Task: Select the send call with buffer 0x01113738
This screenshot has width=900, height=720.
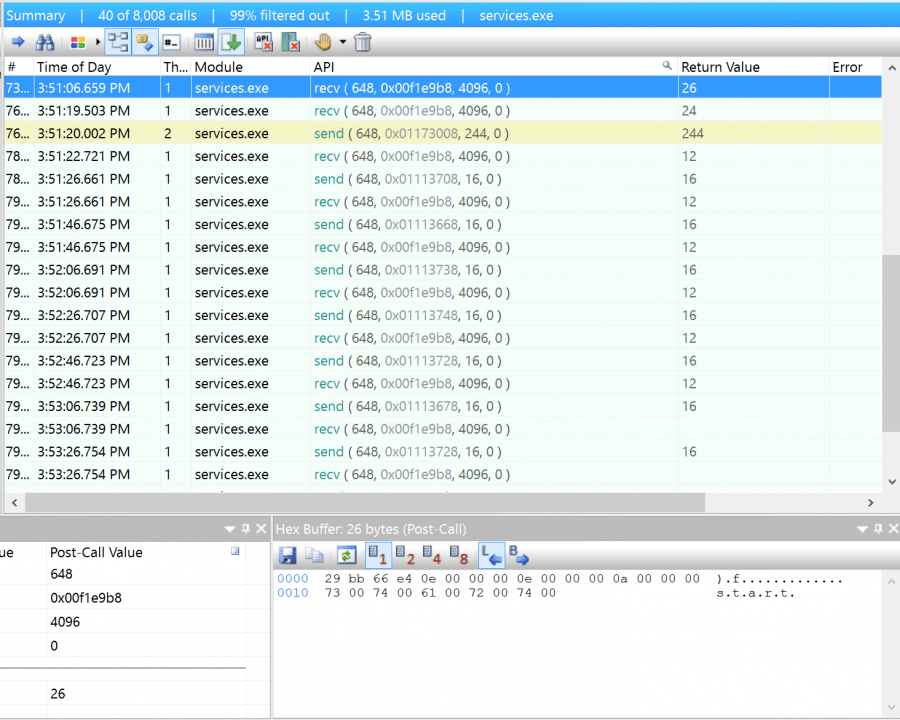Action: (x=443, y=270)
